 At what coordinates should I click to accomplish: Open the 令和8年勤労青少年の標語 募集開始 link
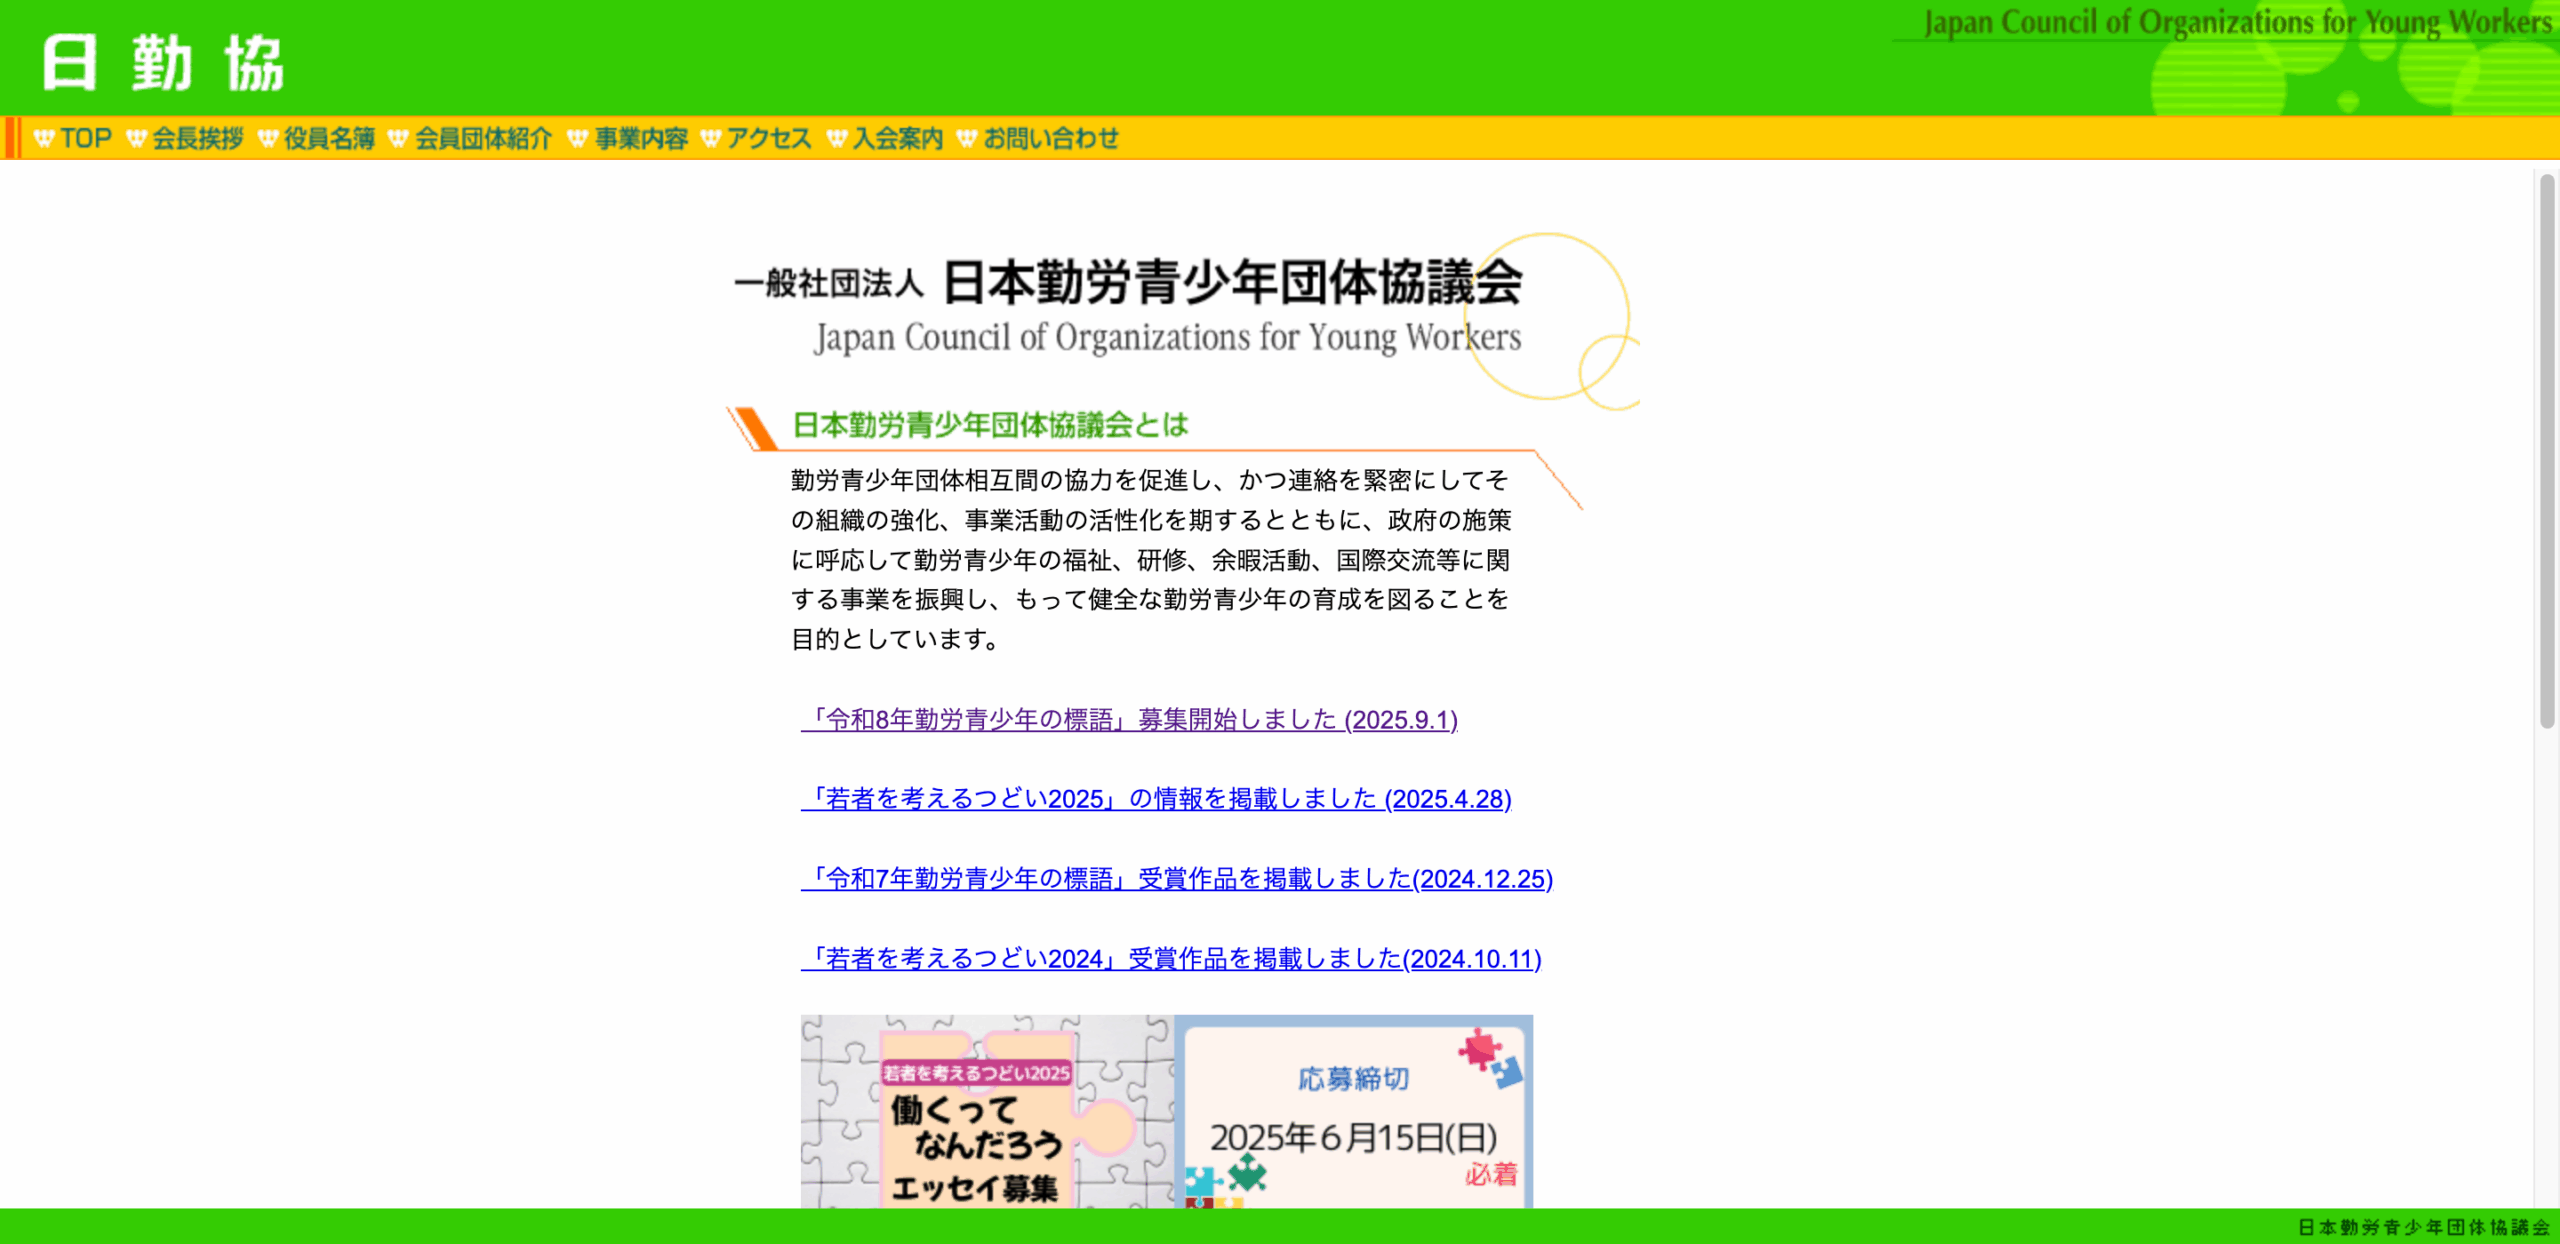click(x=1129, y=720)
